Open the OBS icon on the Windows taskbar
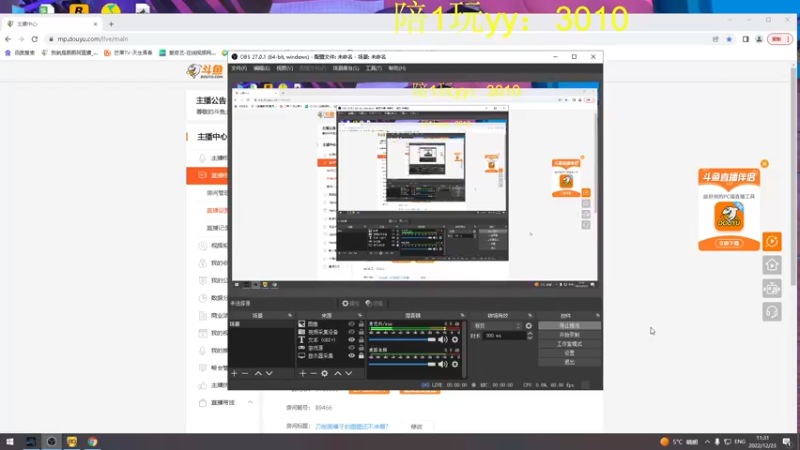The image size is (800, 450). pos(51,442)
